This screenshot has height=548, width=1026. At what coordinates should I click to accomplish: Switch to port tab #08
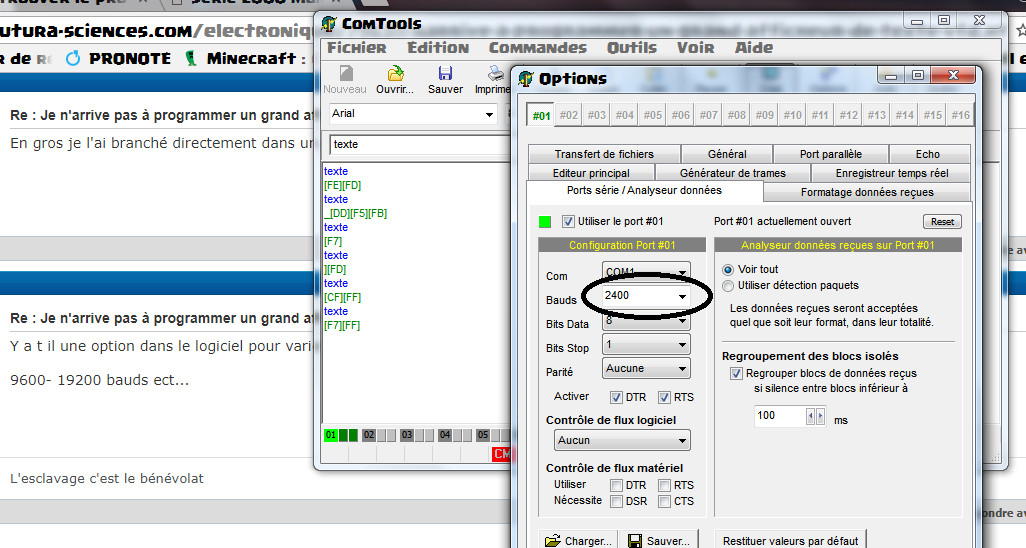tap(737, 115)
